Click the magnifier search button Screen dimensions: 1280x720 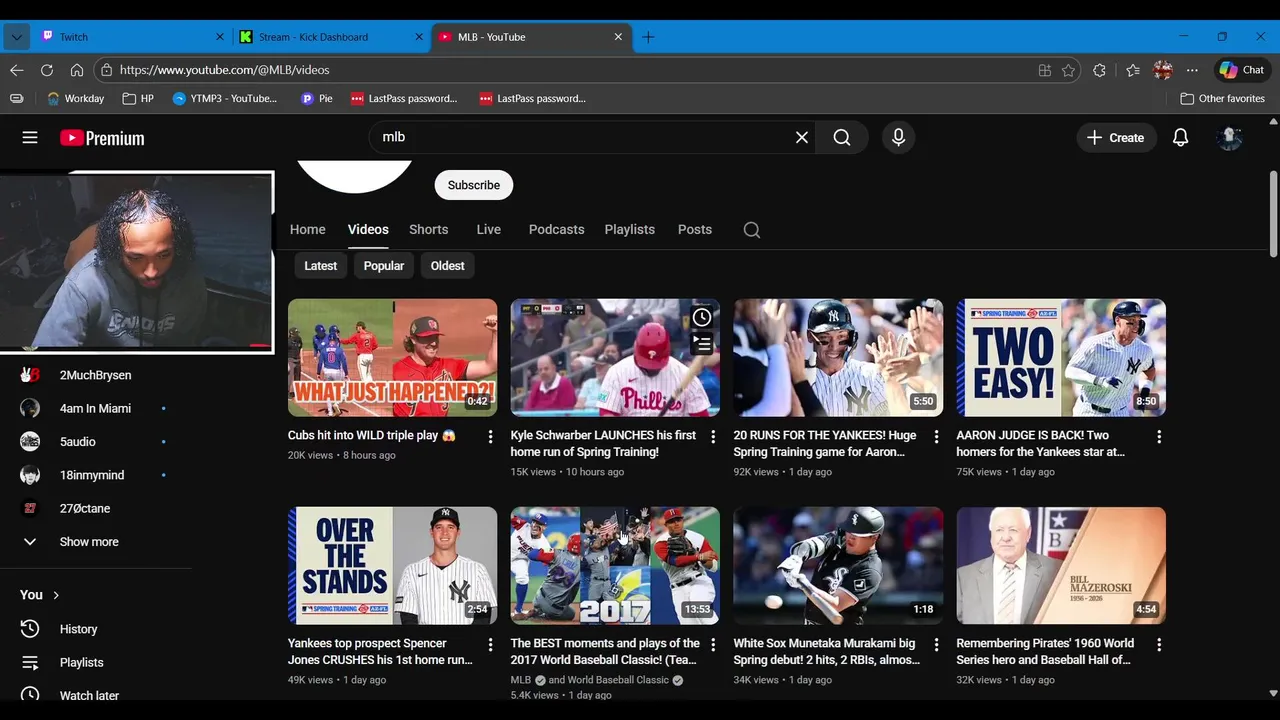point(842,138)
